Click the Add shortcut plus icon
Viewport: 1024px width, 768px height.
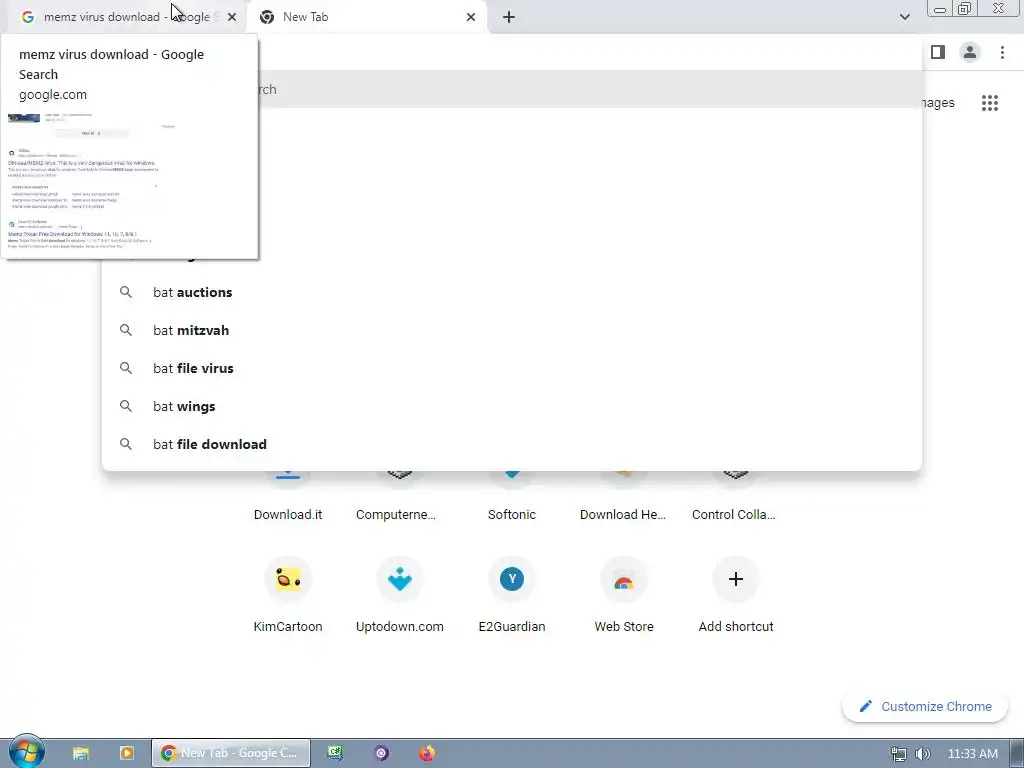(x=735, y=579)
